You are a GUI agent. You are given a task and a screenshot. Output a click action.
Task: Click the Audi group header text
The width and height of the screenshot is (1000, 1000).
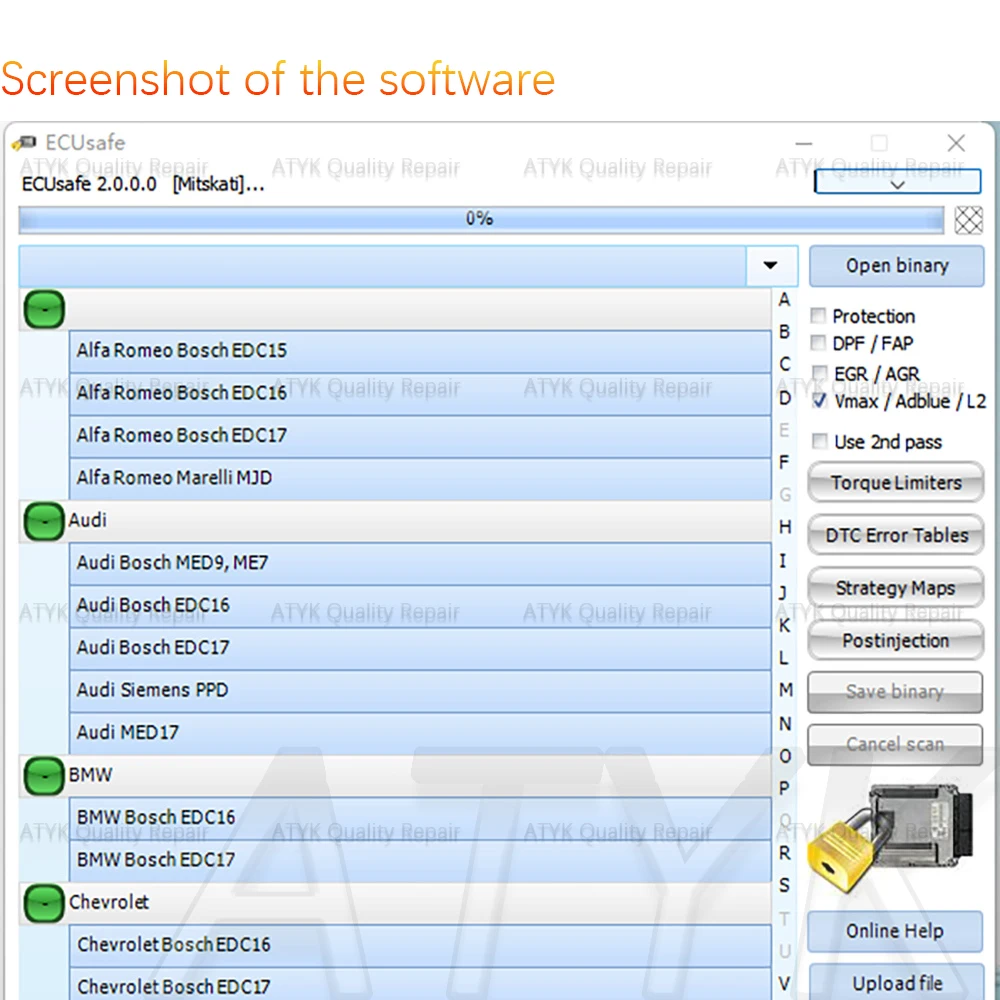[87, 520]
